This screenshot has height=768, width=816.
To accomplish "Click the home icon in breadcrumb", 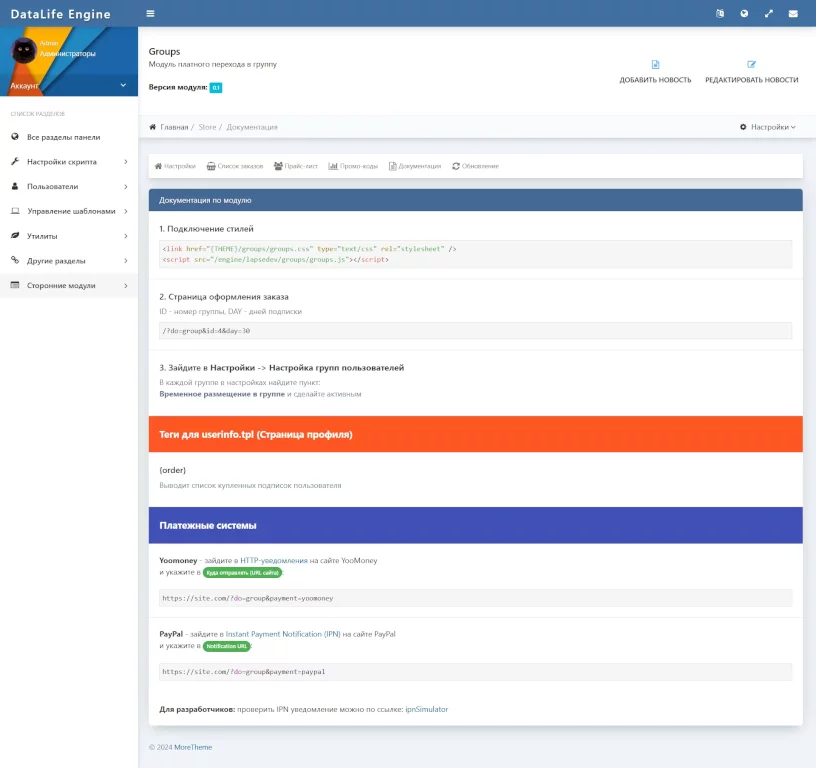I will pyautogui.click(x=152, y=127).
